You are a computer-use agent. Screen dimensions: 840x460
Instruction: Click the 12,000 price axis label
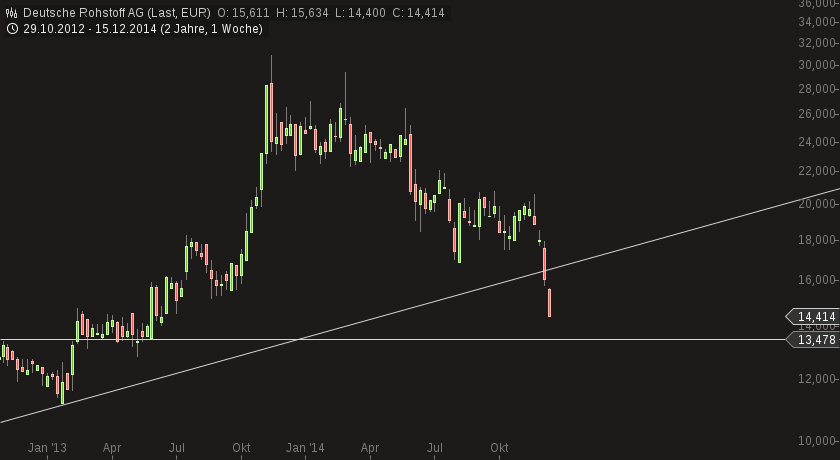[817, 379]
